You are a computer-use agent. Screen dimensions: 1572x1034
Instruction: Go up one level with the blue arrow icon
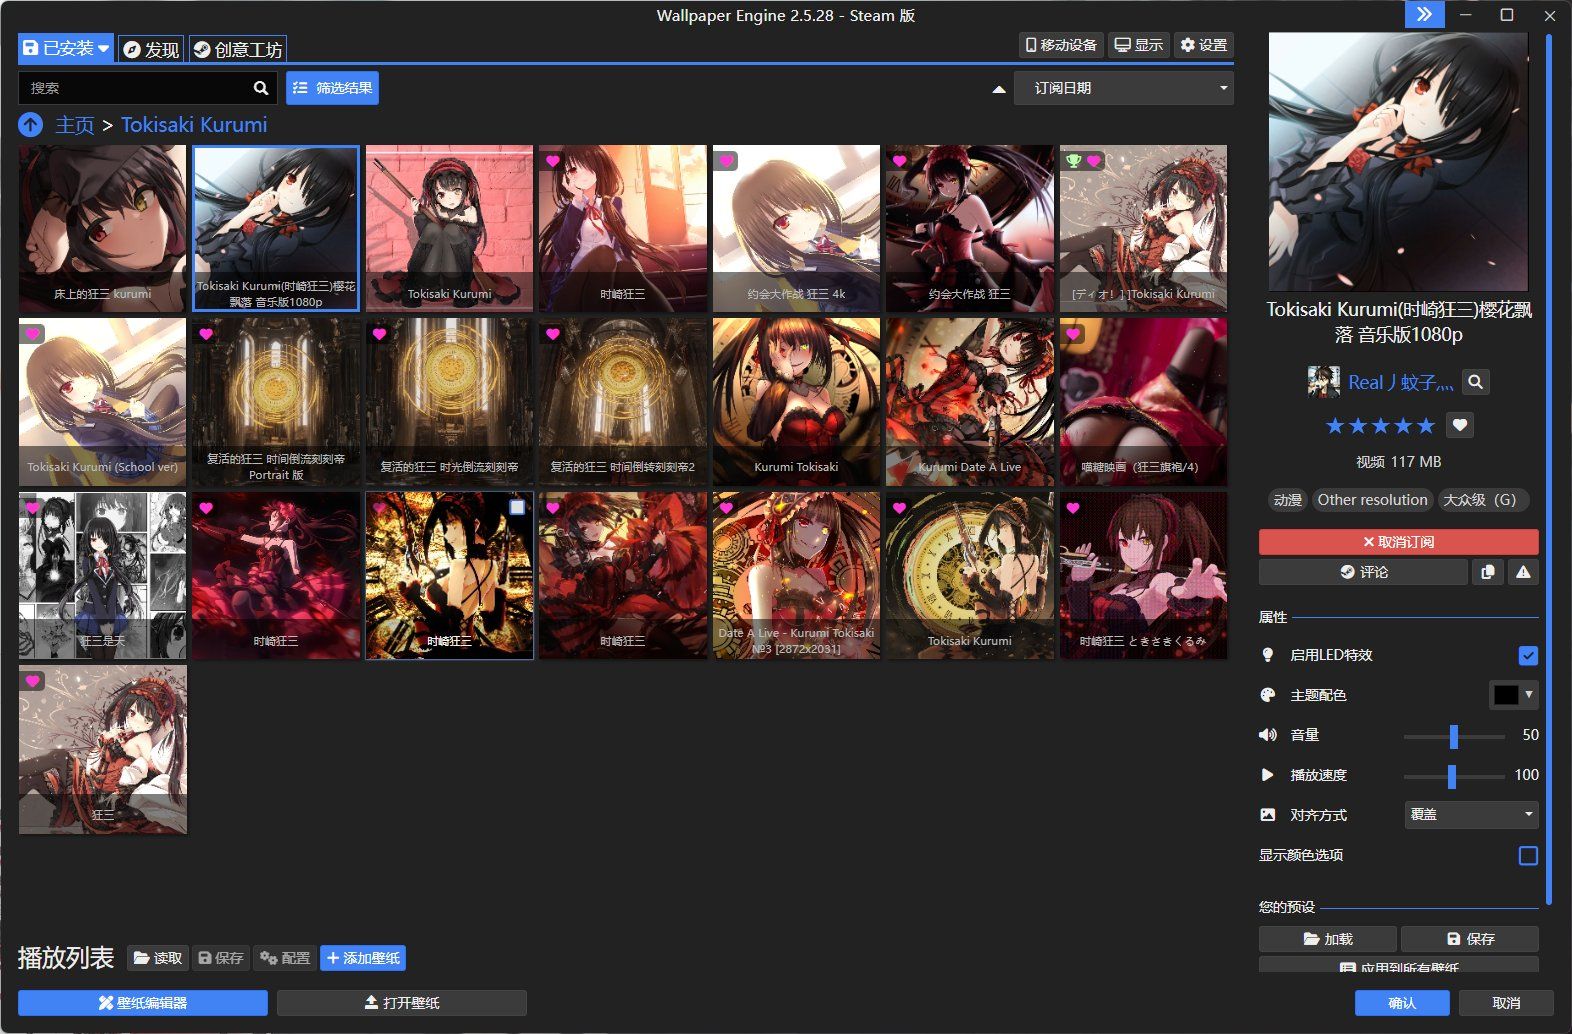click(31, 125)
